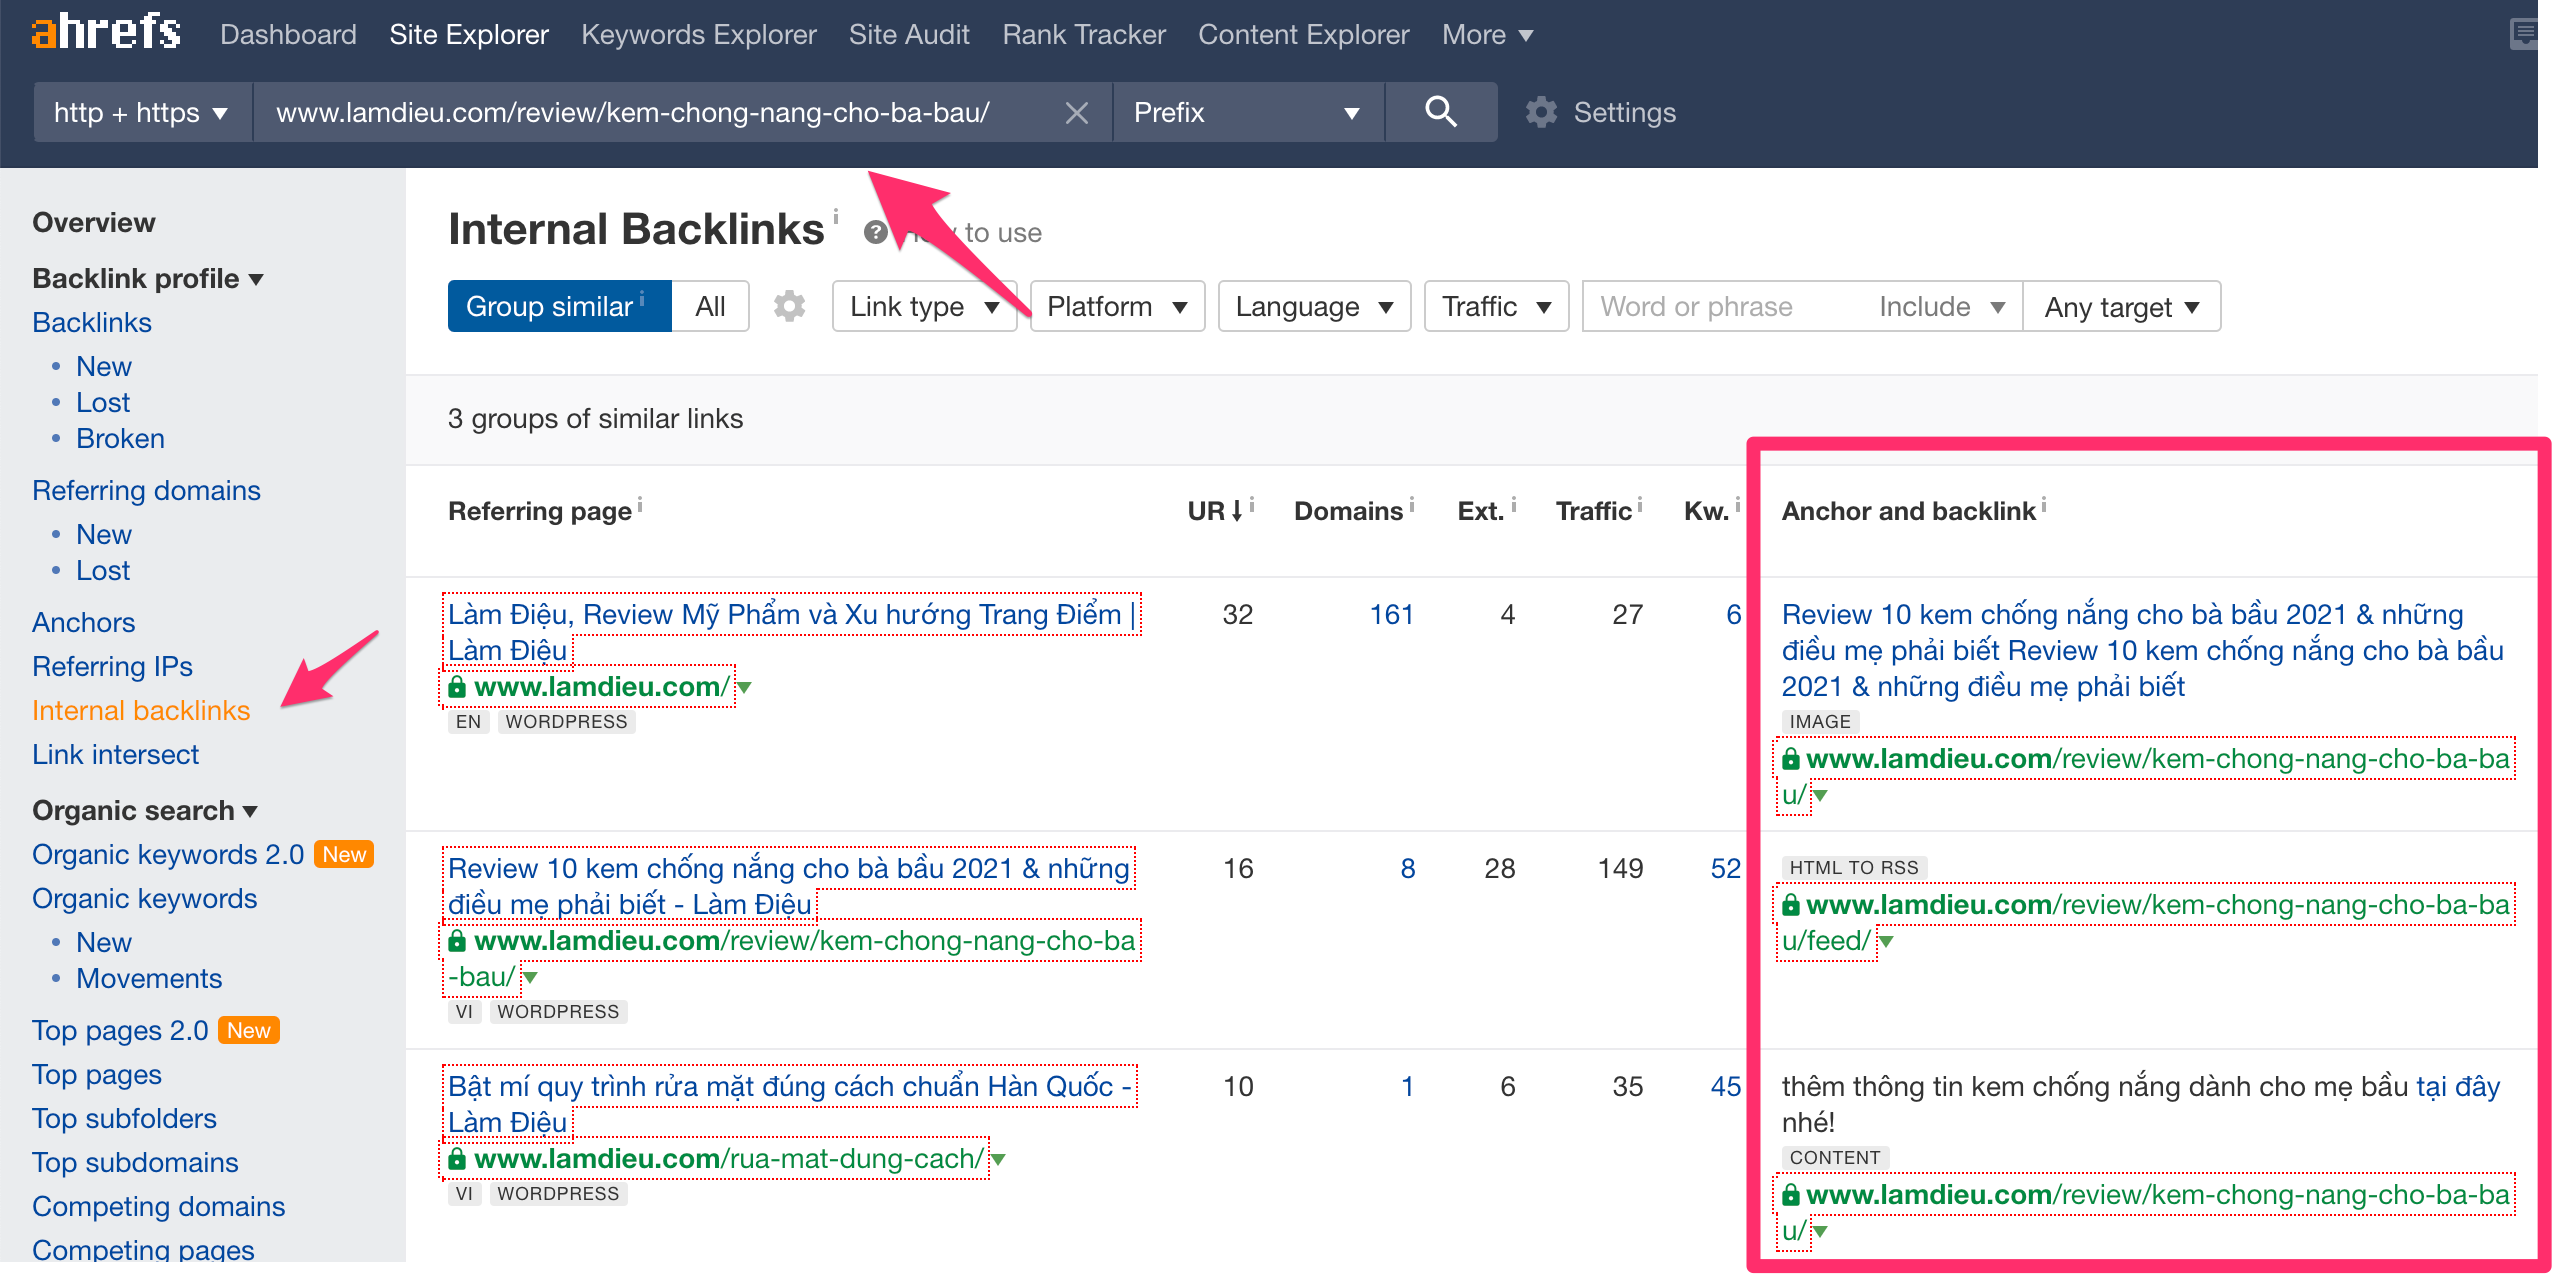The width and height of the screenshot is (2552, 1274).
Task: Open Organic keywords 2.0 report
Action: click(x=168, y=854)
